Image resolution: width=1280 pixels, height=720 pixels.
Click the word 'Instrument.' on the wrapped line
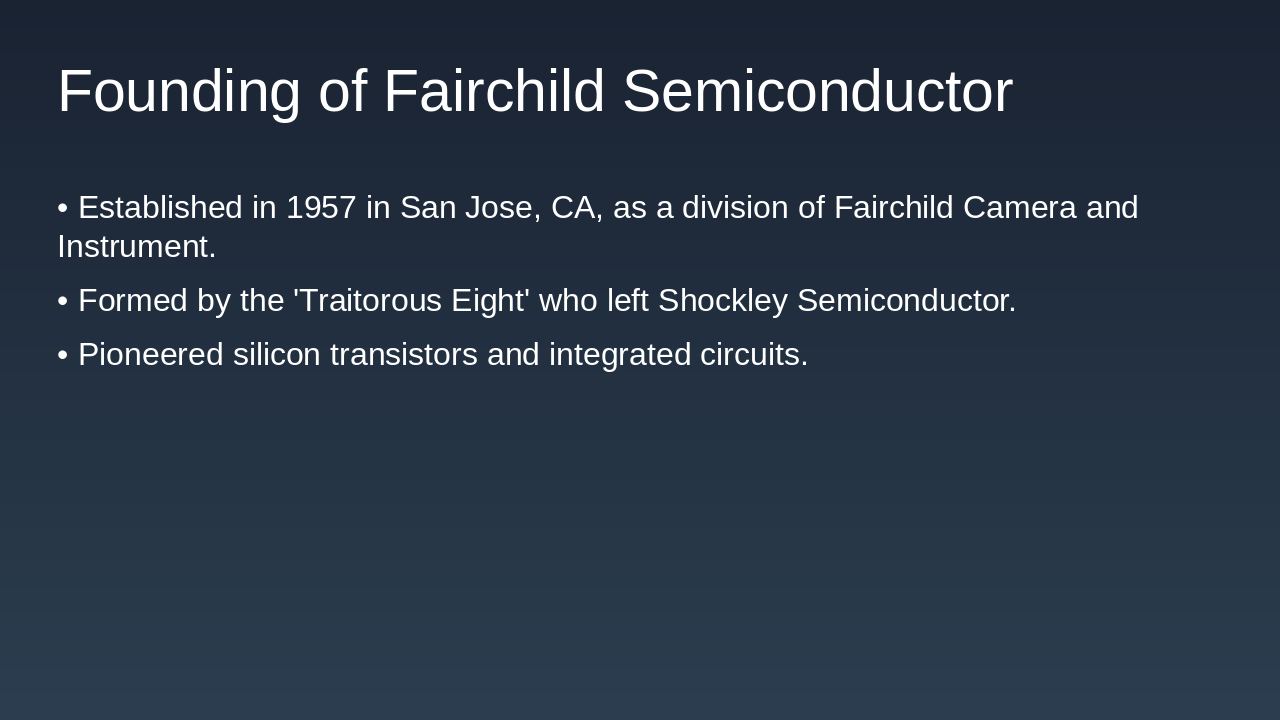pos(137,247)
